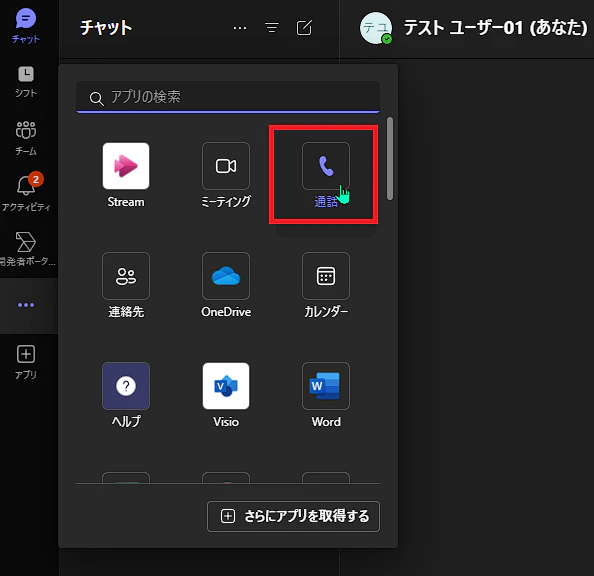
Task: Open the Stream app
Action: click(126, 175)
